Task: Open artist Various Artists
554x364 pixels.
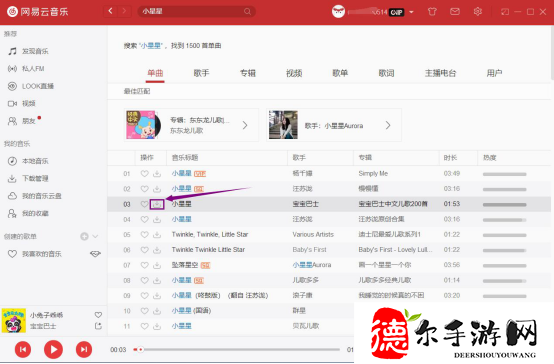Action: pyautogui.click(x=313, y=235)
